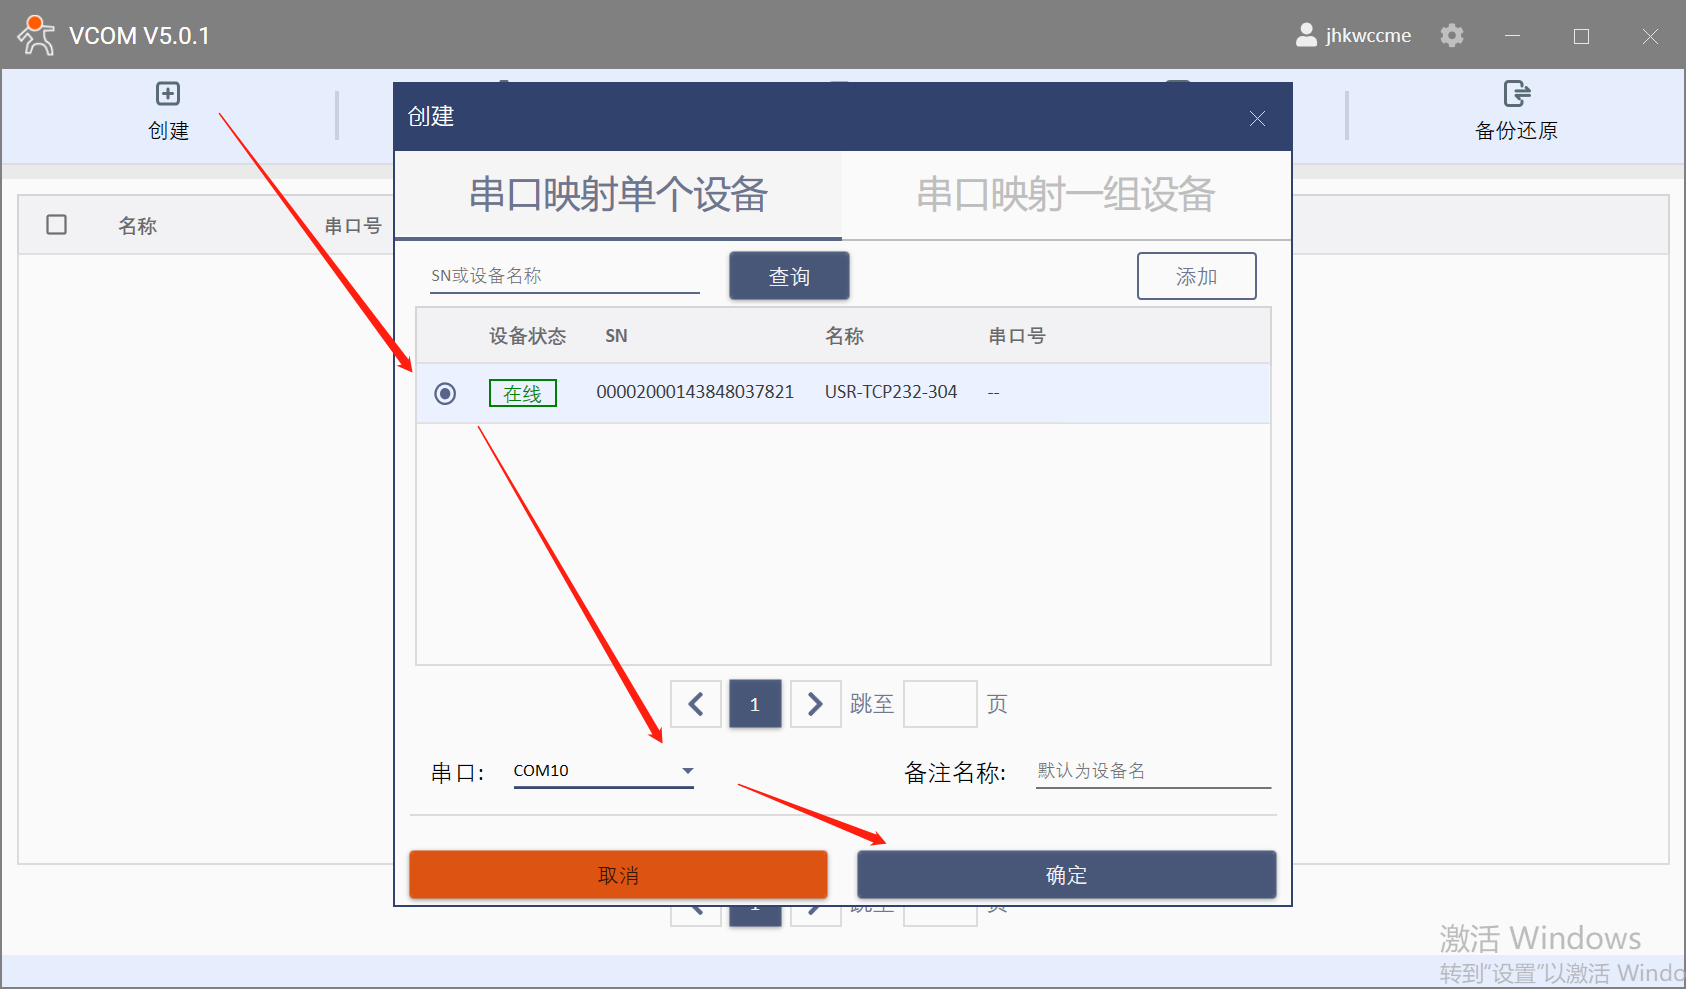This screenshot has height=989, width=1686.
Task: Switch to 串口映射单个设备 tab
Action: point(618,195)
